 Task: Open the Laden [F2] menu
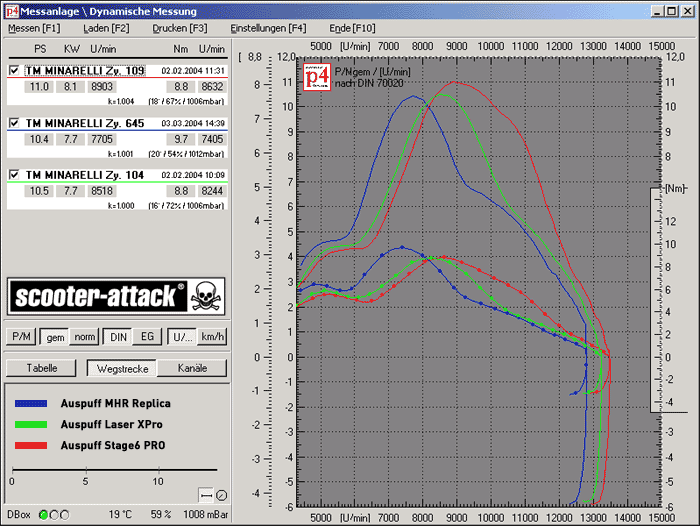tap(106, 28)
